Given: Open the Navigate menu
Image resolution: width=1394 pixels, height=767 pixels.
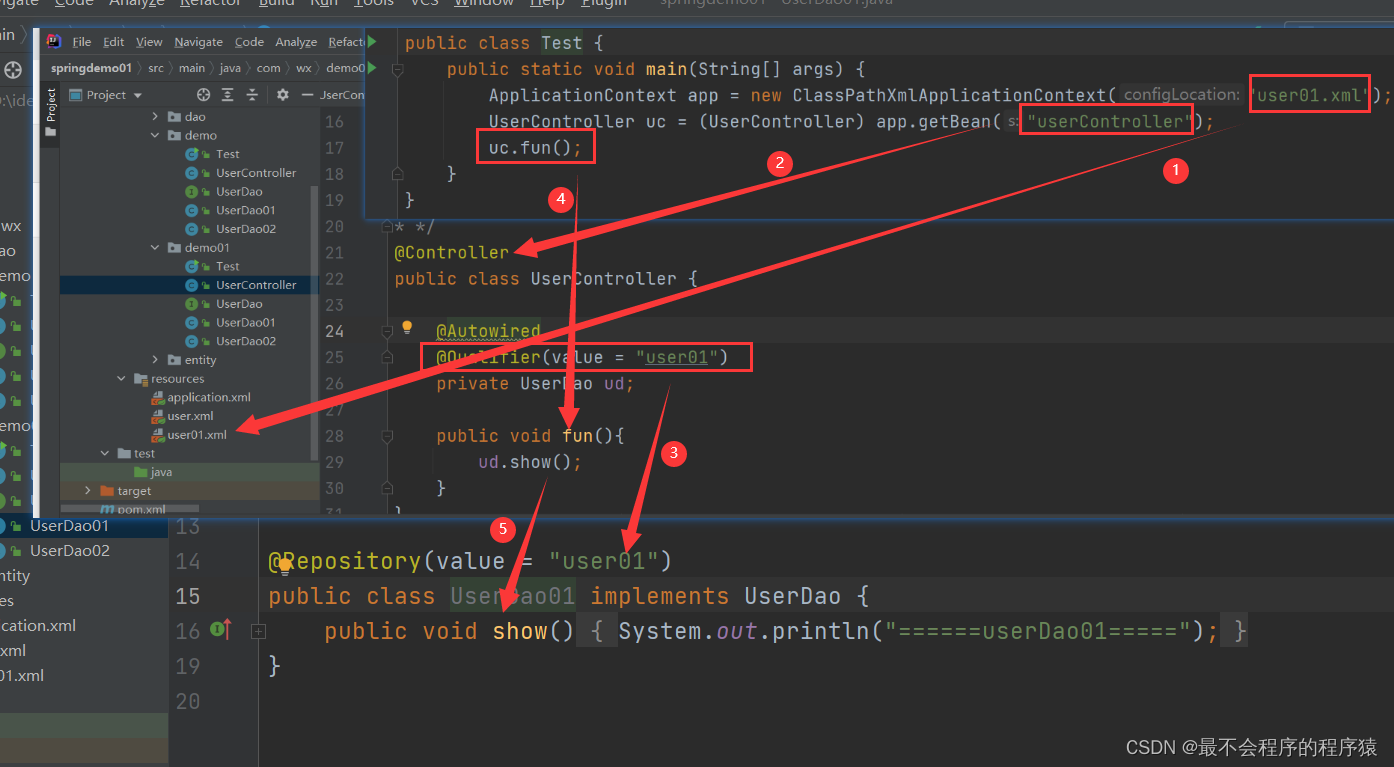Looking at the screenshot, I should (199, 42).
